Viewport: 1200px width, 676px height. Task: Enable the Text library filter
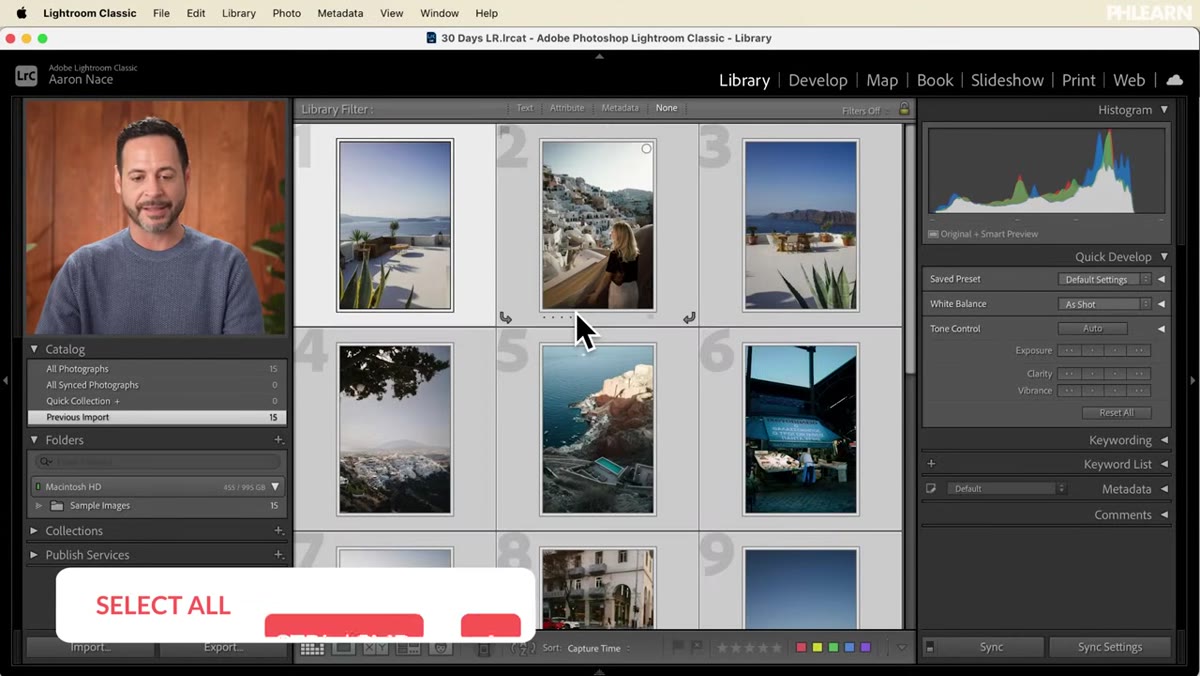click(x=525, y=108)
